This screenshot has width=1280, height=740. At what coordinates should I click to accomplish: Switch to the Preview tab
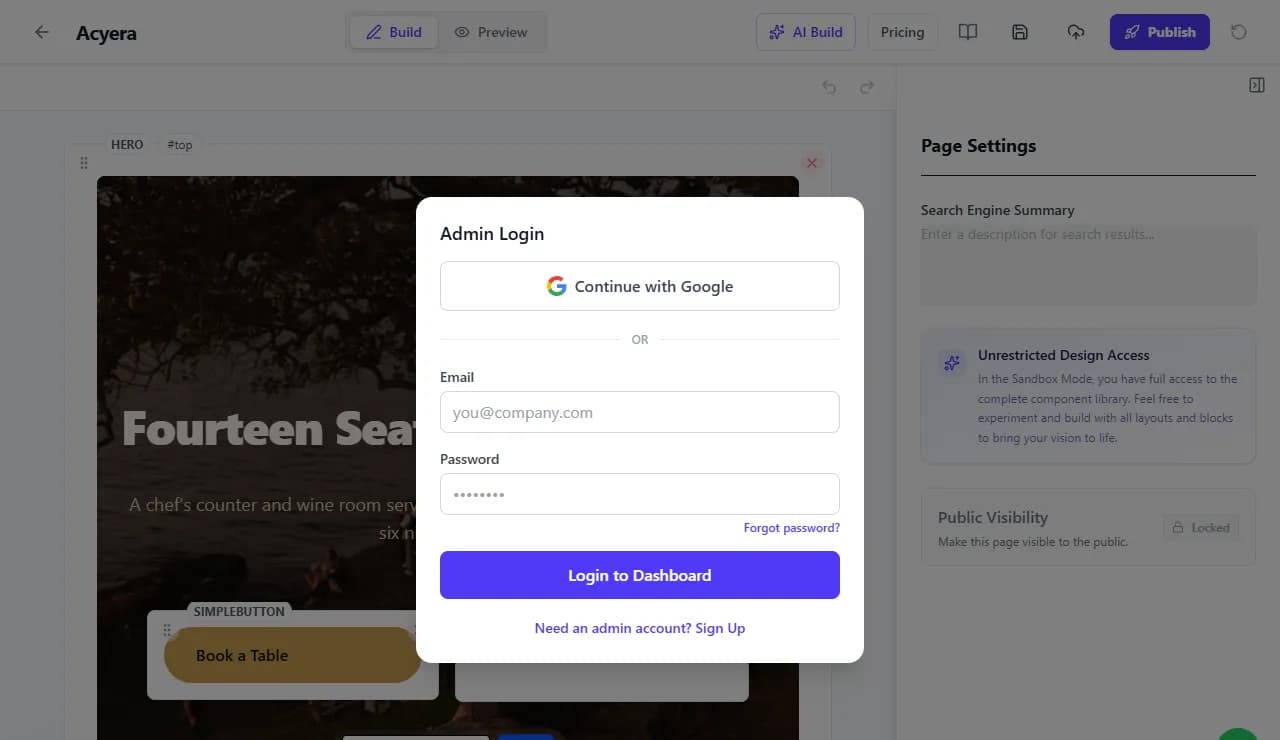pyautogui.click(x=491, y=32)
